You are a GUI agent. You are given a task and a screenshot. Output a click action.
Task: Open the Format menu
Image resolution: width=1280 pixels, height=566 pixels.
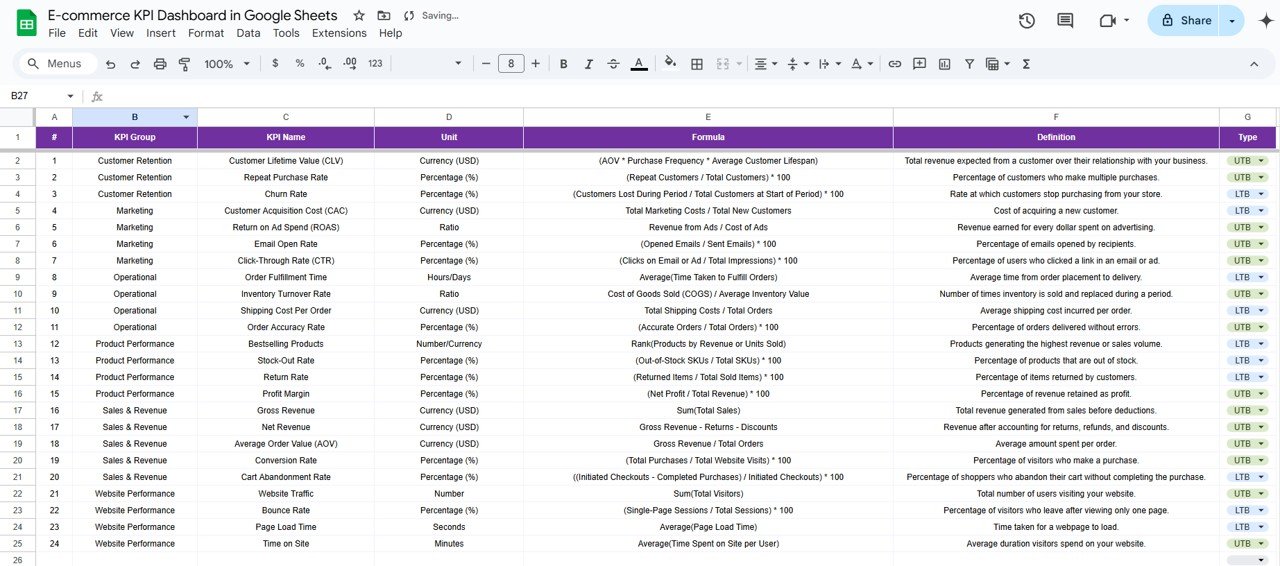point(206,33)
